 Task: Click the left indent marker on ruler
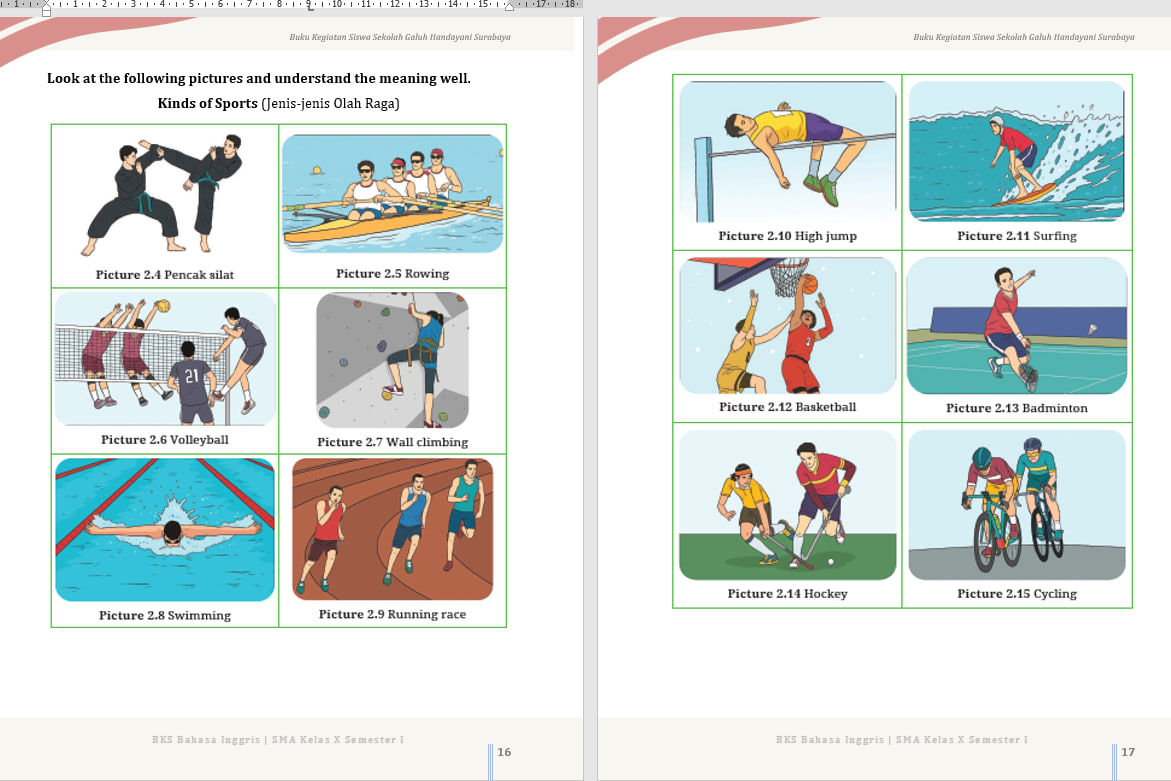pos(46,9)
